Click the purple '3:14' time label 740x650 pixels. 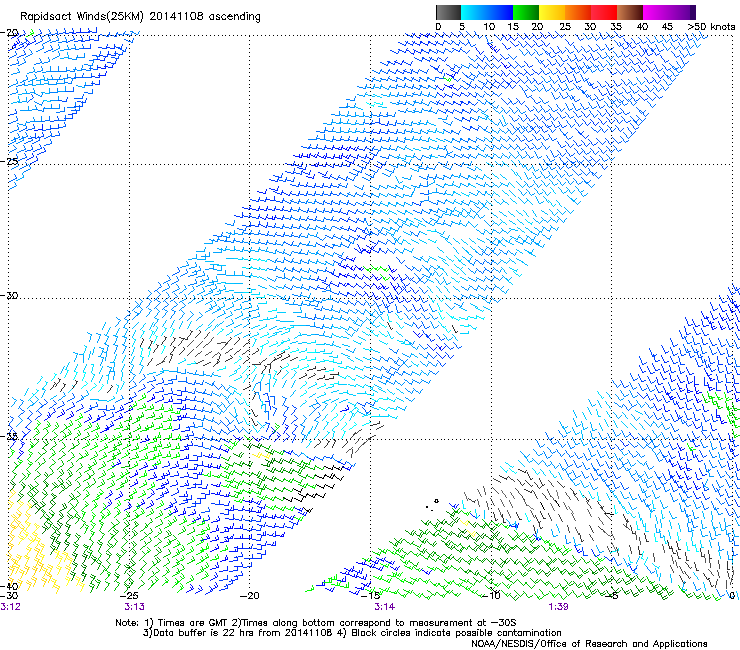tap(385, 607)
